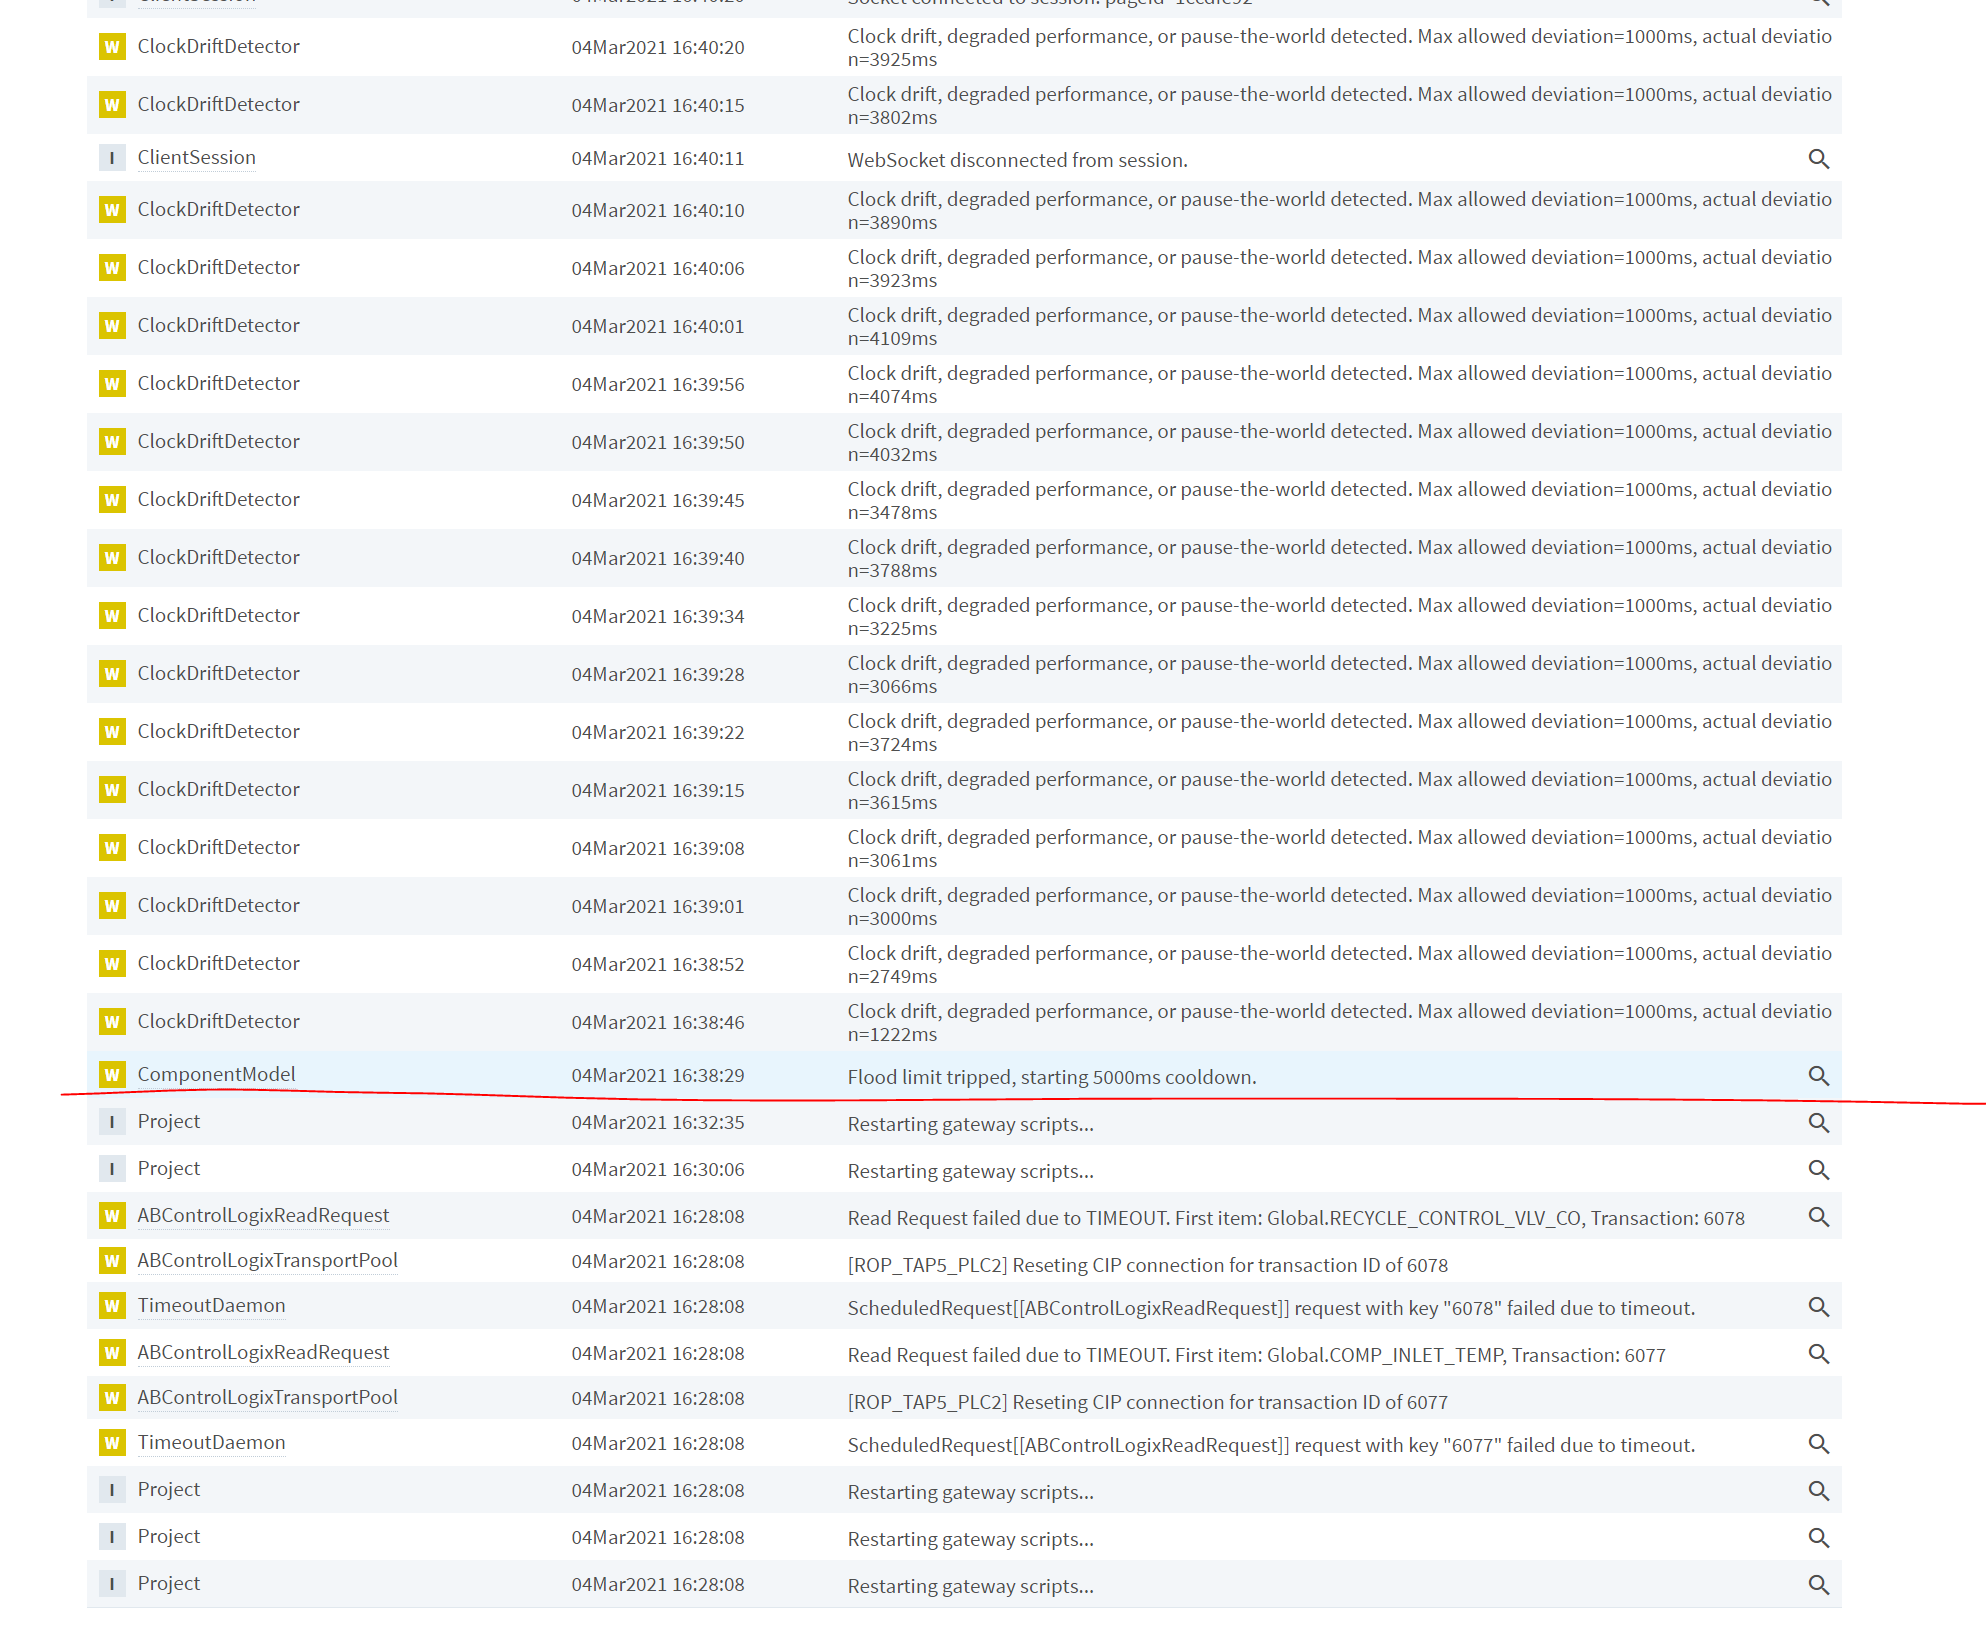Screen dimensions: 1986x1625
Task: Click the message "WebSocket disconnected from session."
Action: (x=1017, y=160)
